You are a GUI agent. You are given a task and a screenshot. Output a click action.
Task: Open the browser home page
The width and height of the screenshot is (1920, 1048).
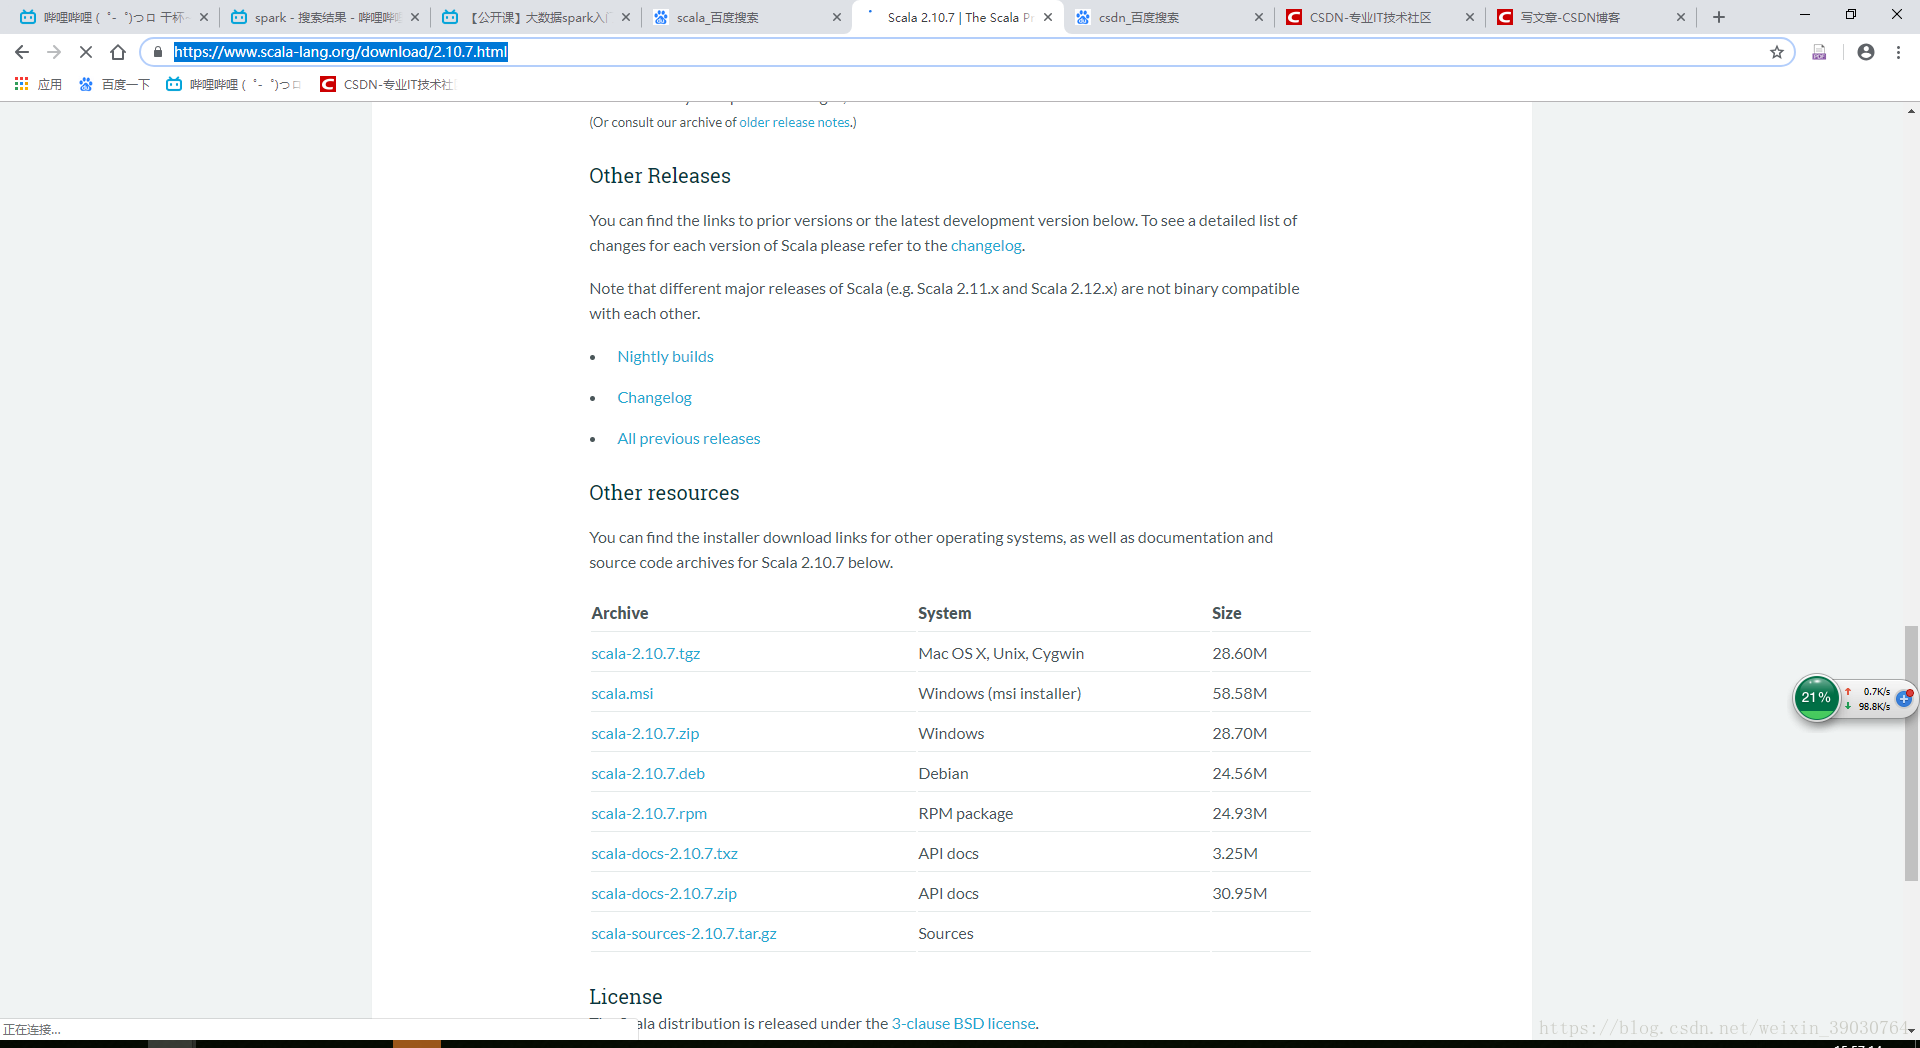[118, 52]
